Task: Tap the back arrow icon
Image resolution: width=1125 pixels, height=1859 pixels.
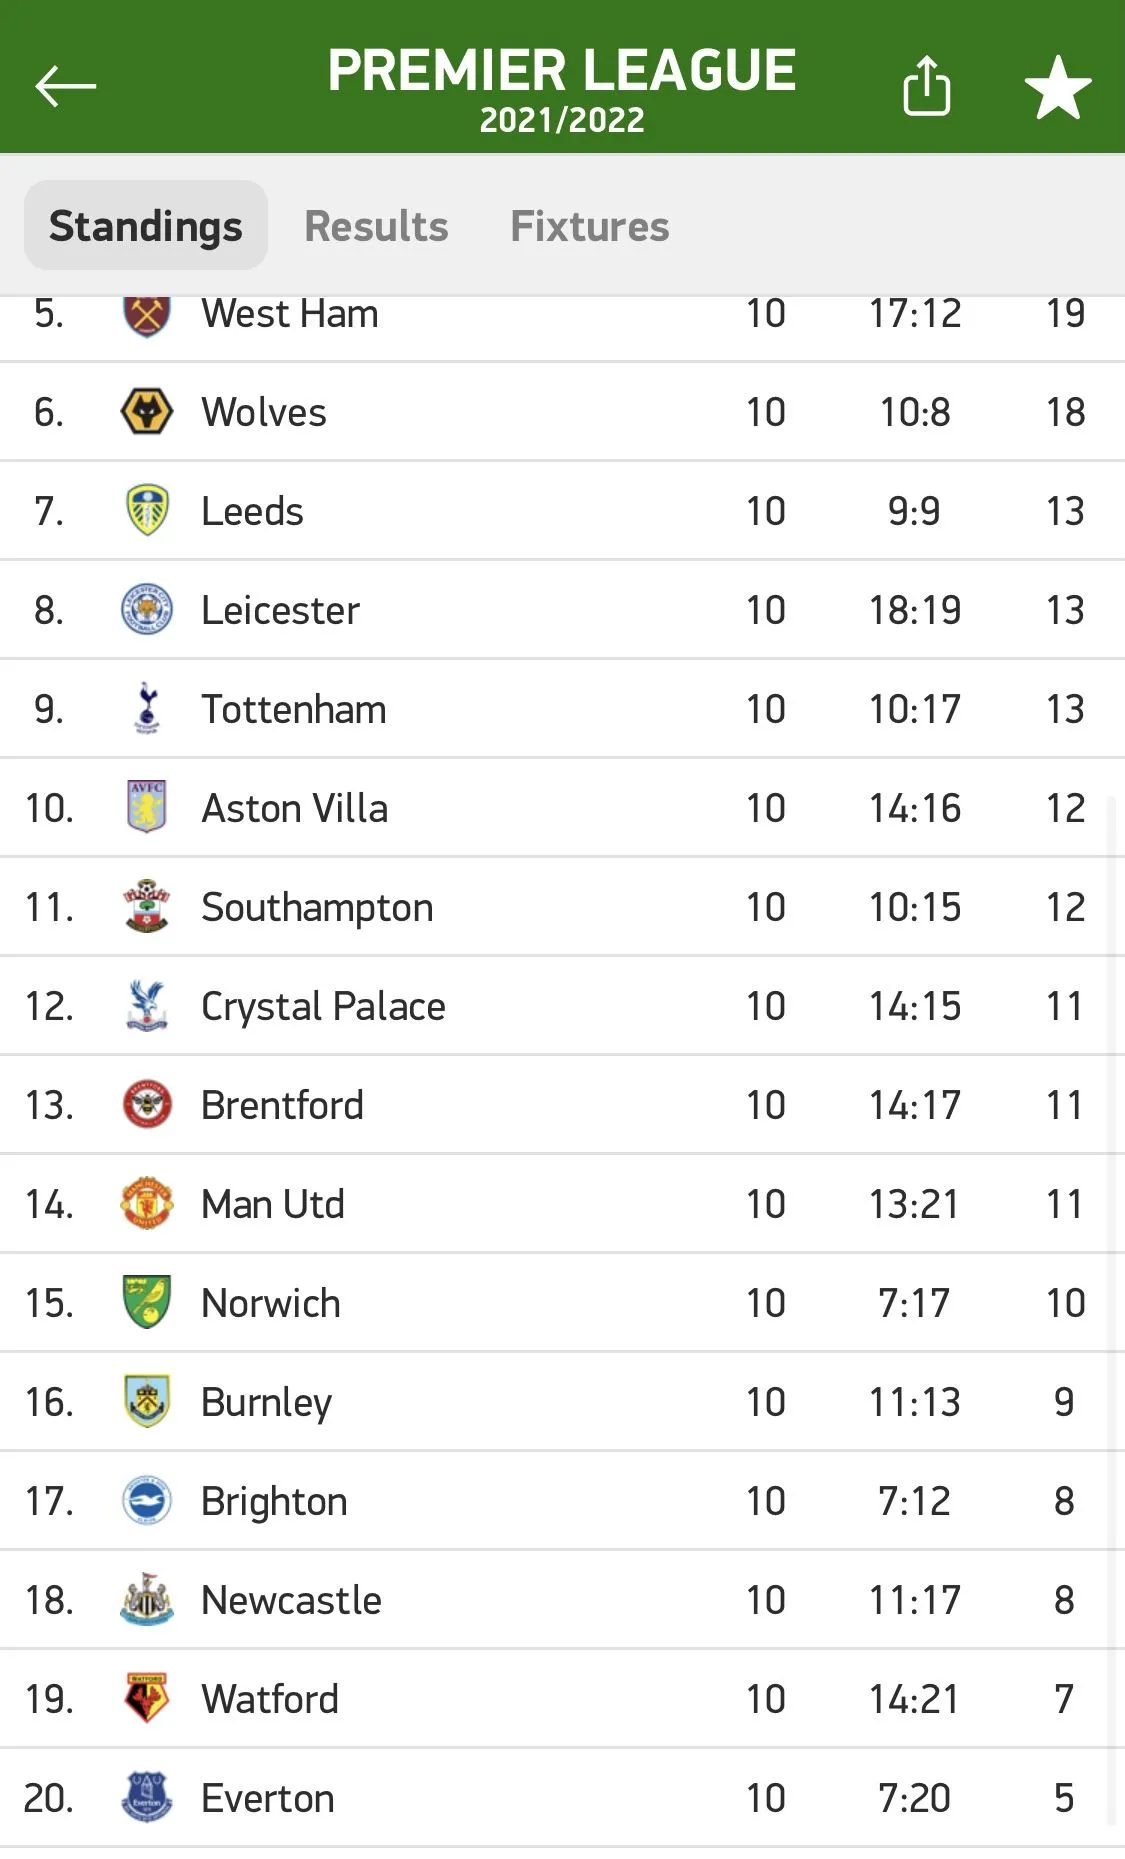Action: click(x=65, y=86)
